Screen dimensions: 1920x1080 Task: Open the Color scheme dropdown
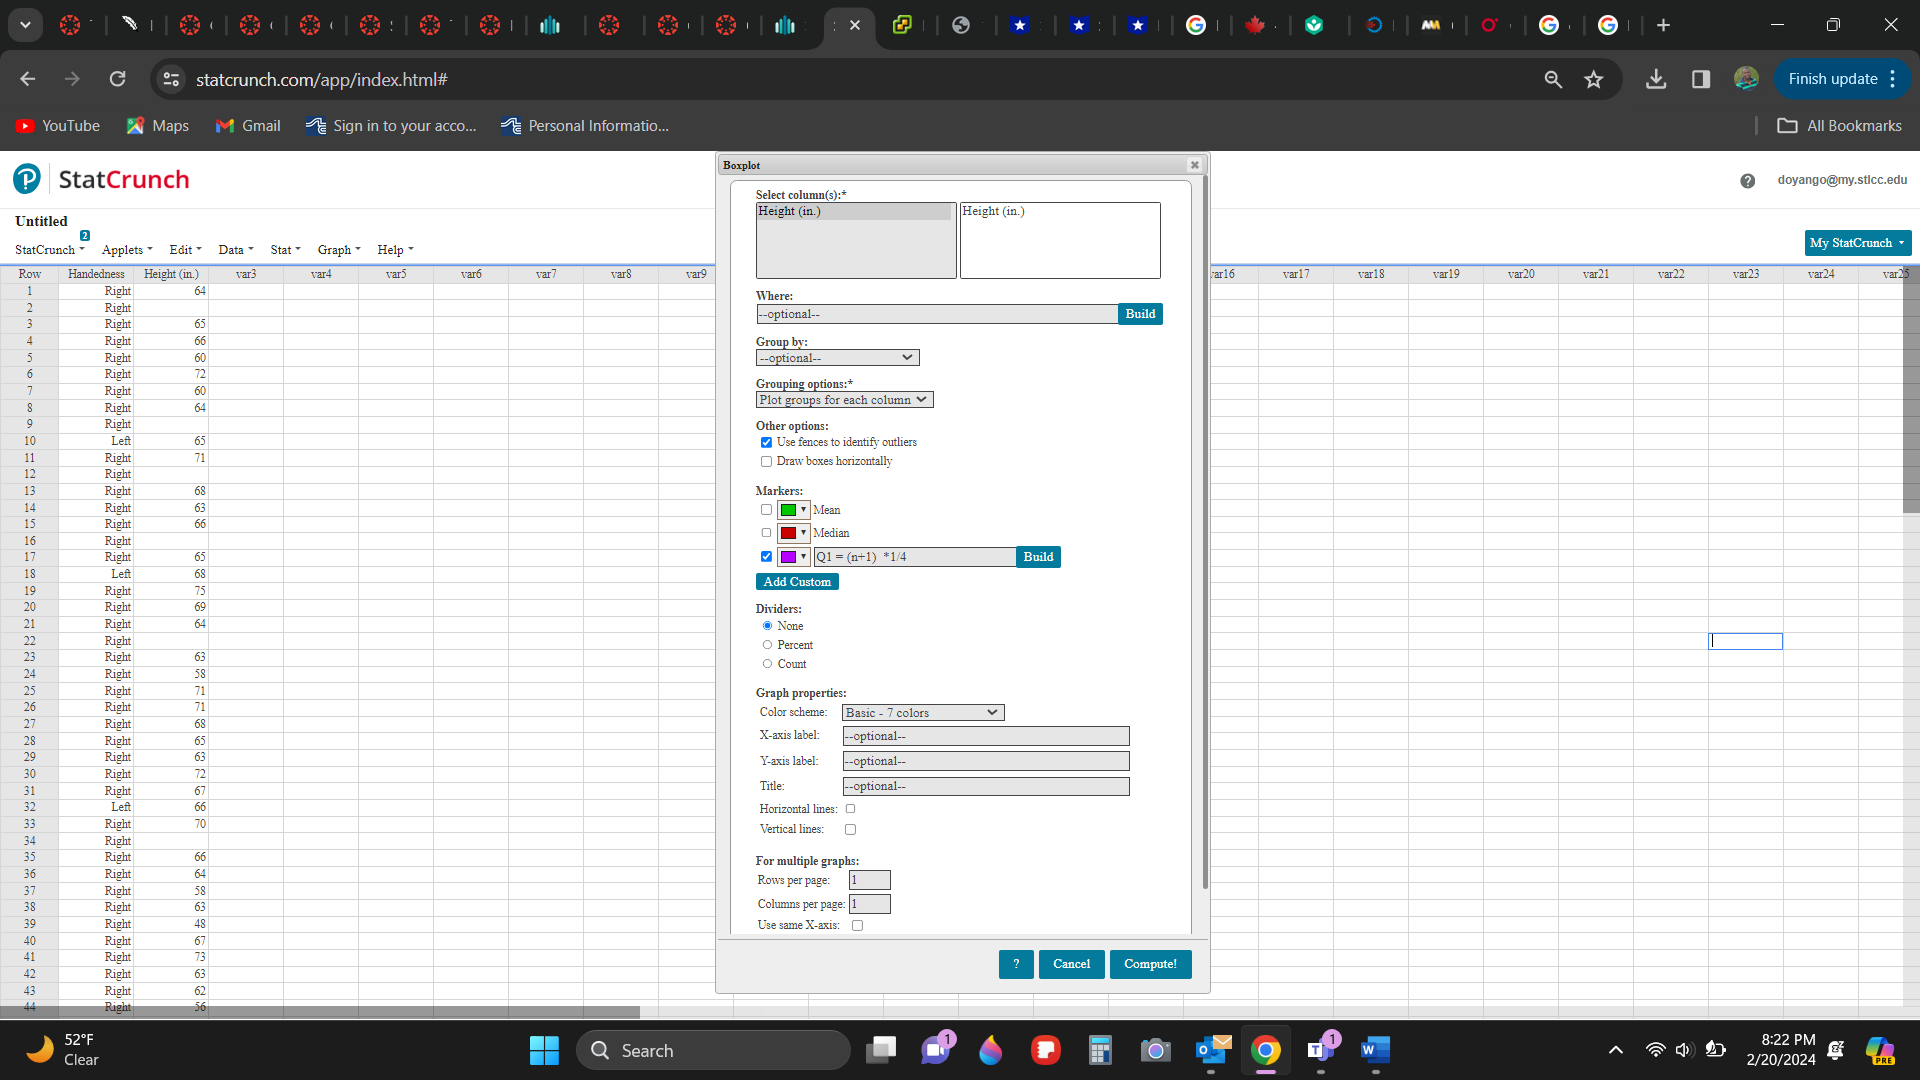(x=922, y=713)
